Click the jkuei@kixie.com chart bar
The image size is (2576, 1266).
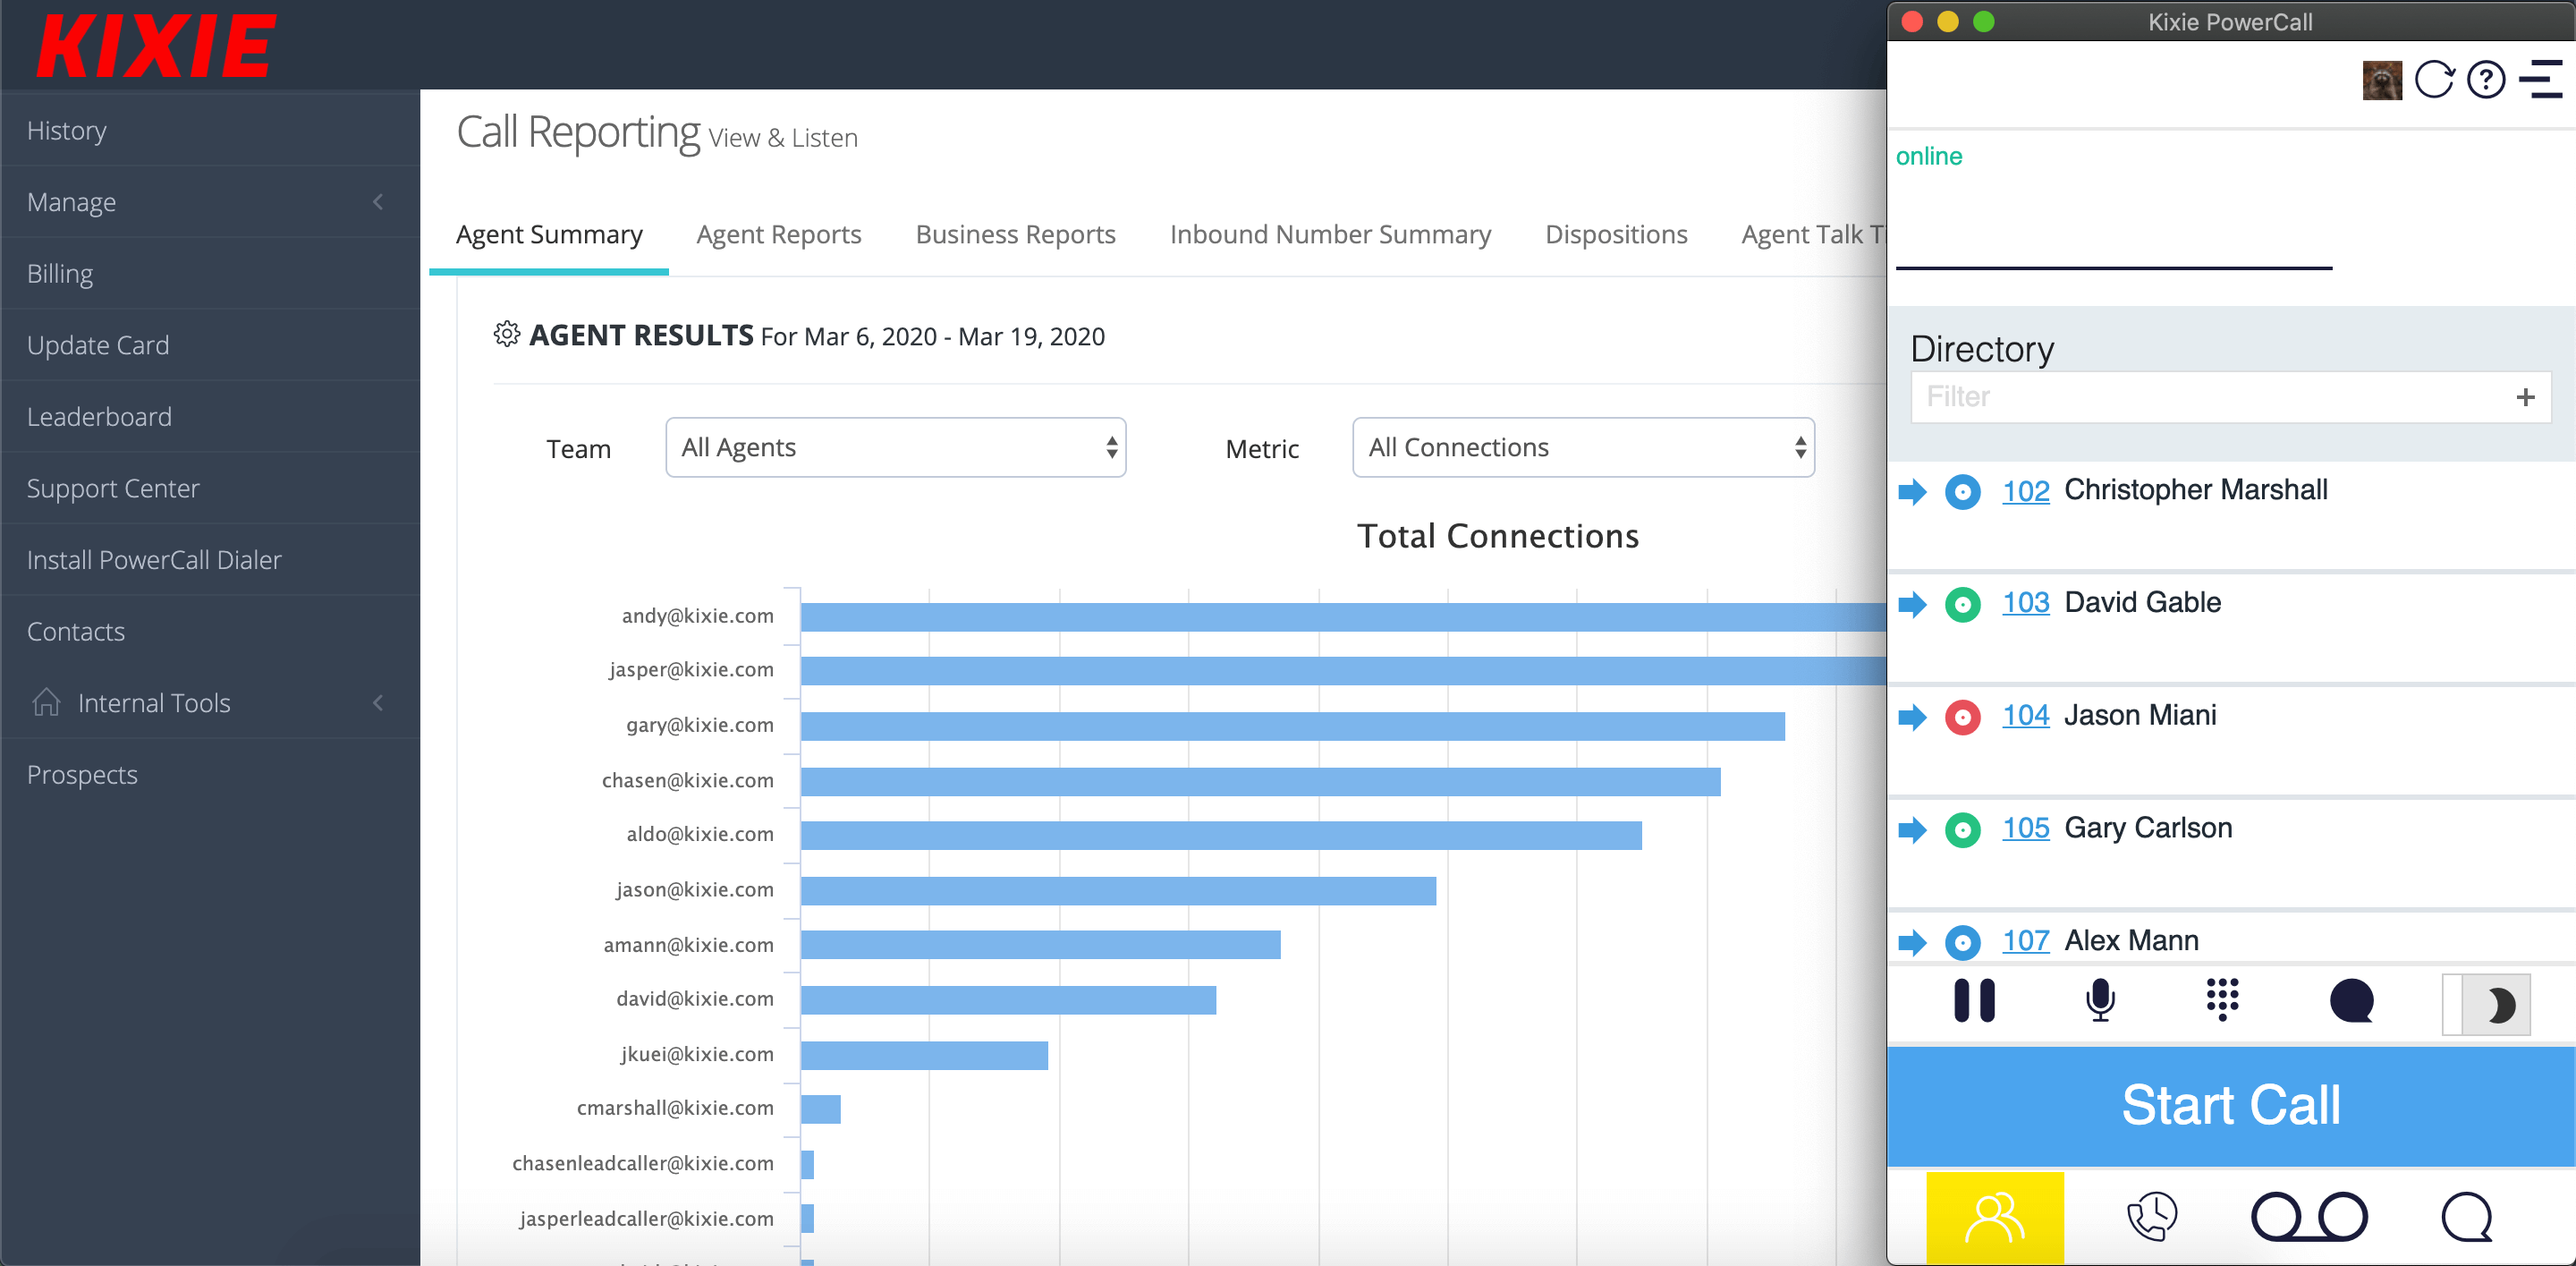924,1055
